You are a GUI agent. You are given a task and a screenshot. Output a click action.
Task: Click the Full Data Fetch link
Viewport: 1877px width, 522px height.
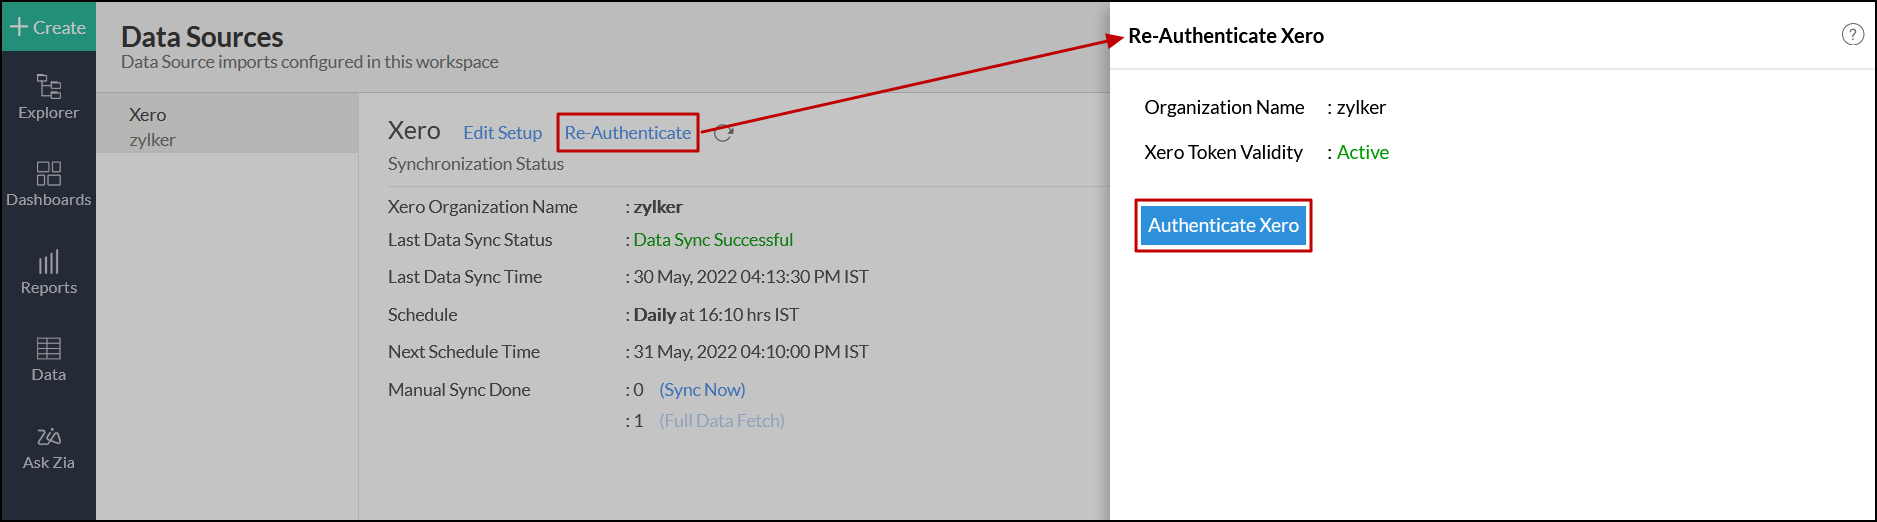point(722,421)
